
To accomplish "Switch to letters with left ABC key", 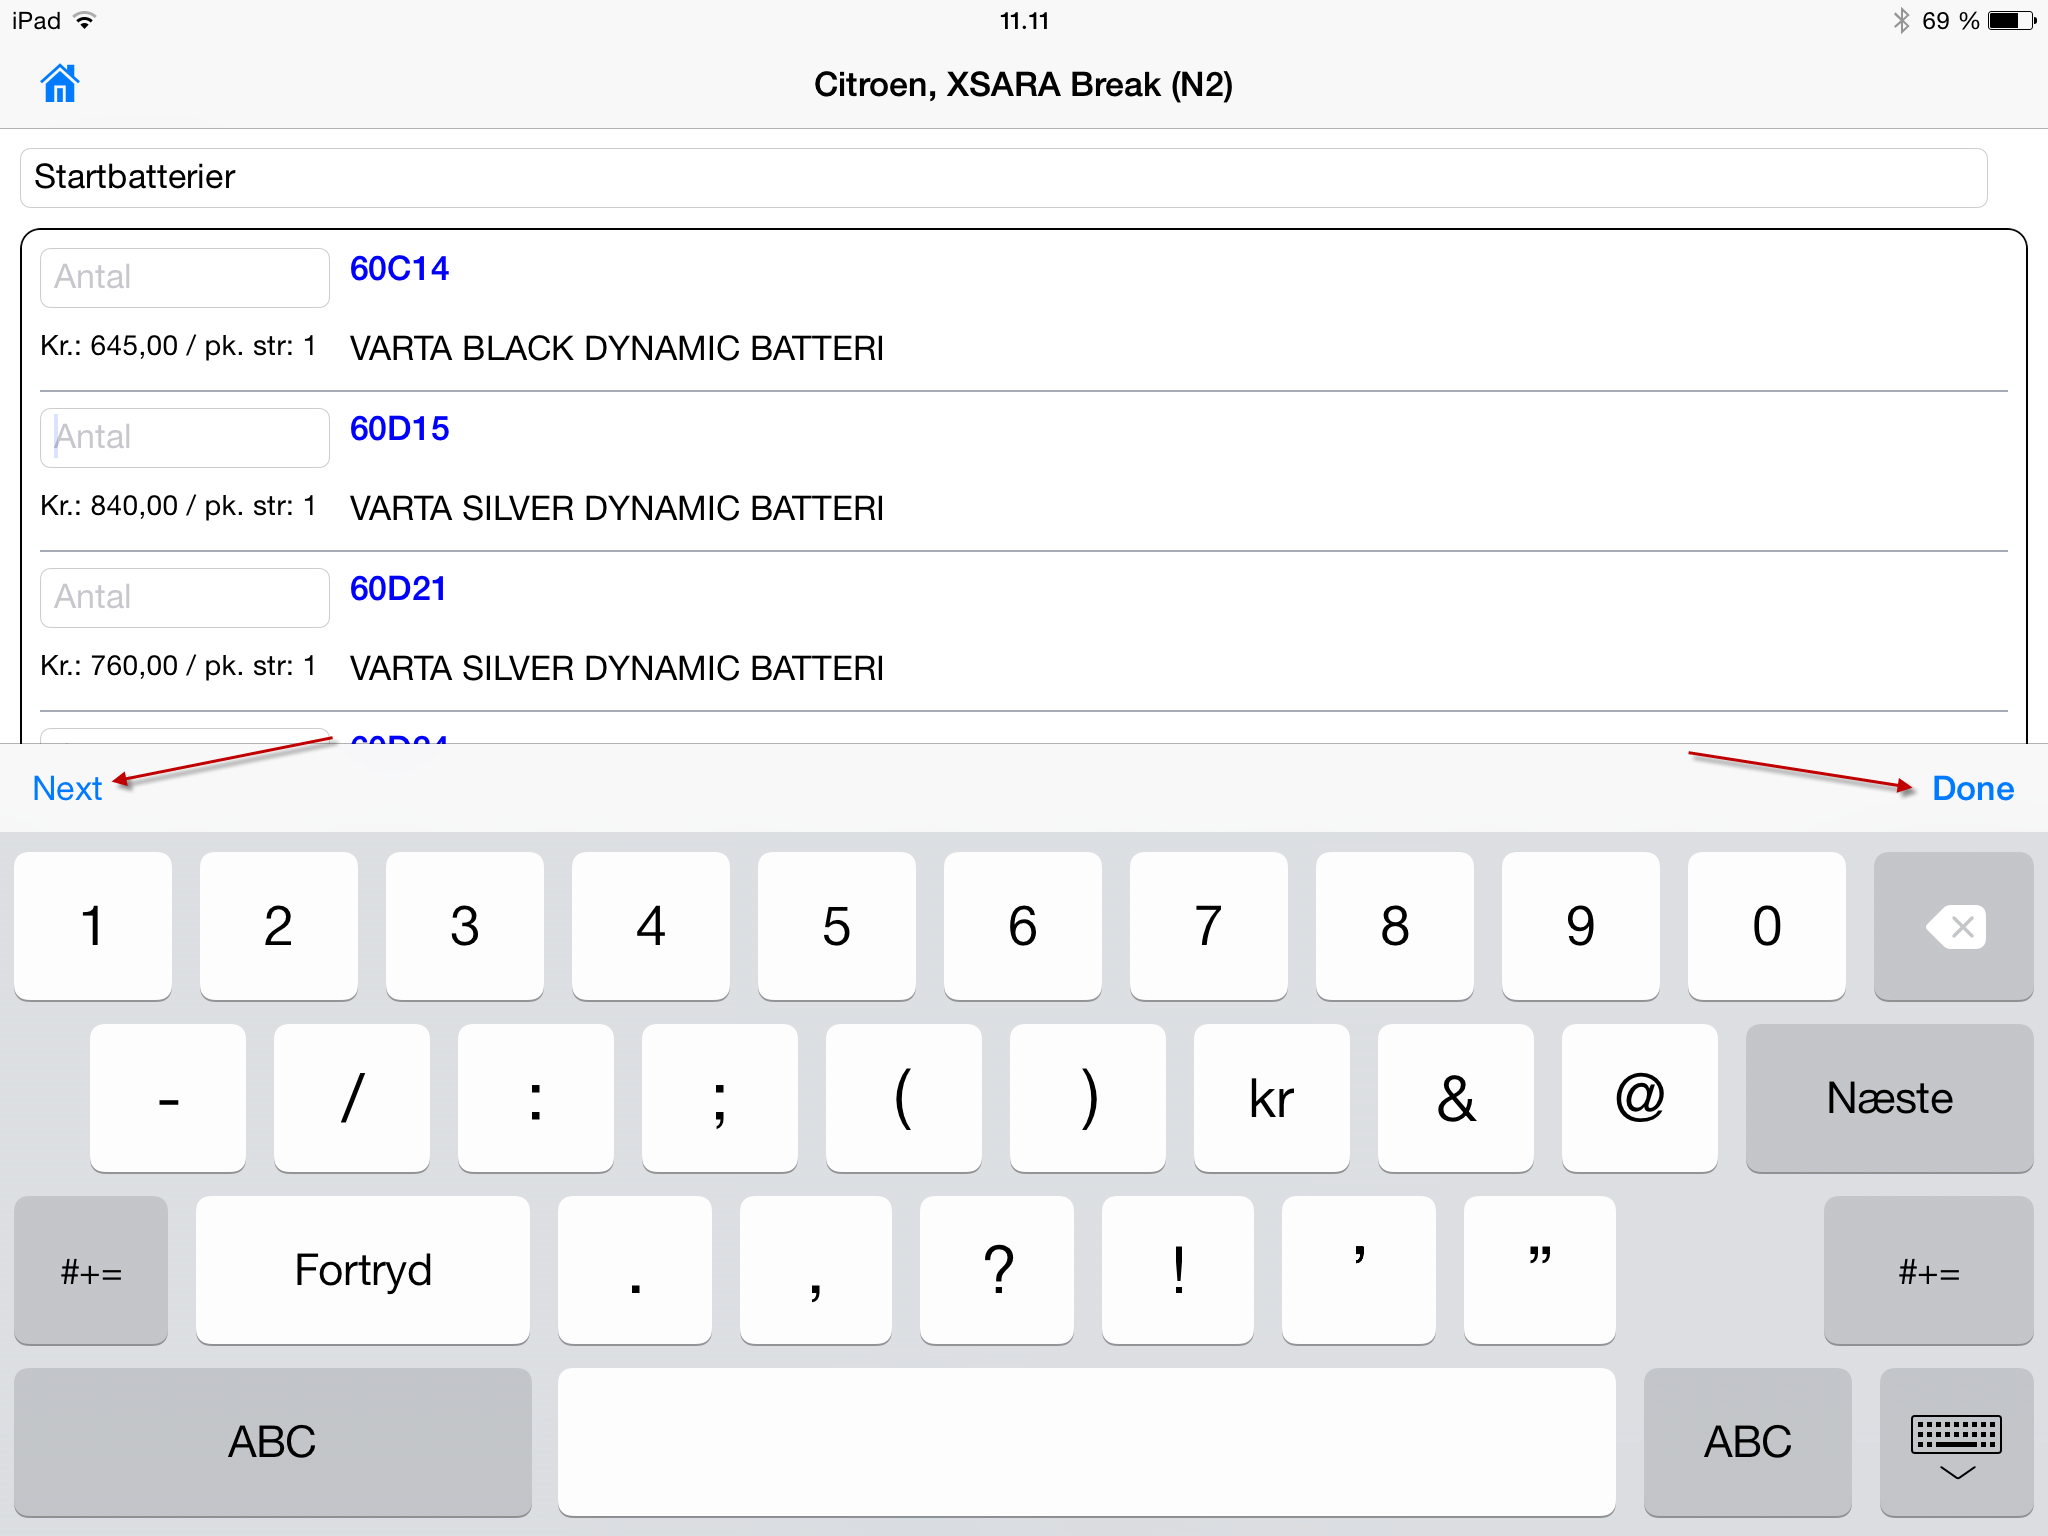I will (x=272, y=1442).
